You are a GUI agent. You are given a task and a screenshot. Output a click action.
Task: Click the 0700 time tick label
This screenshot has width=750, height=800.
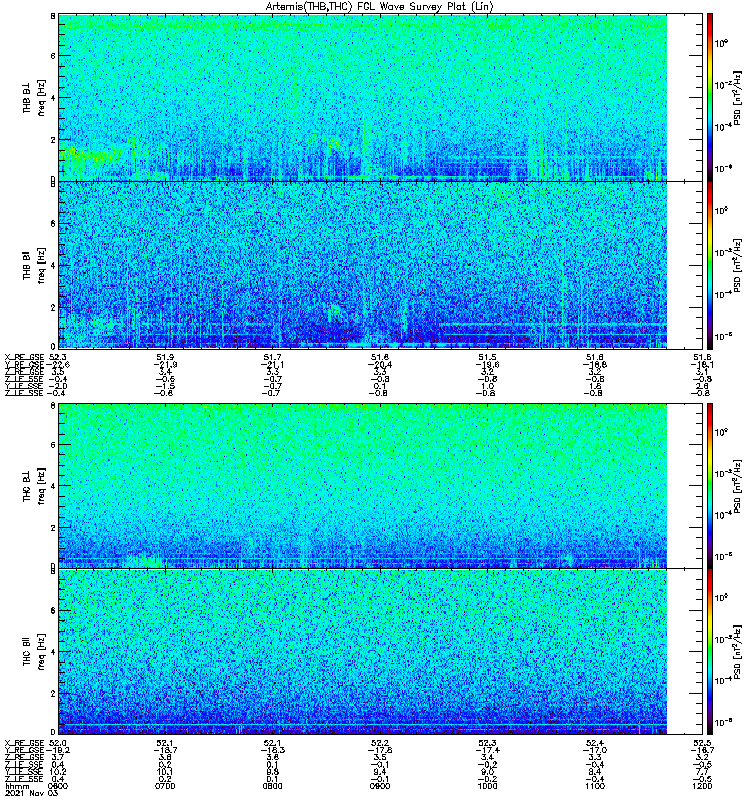(165, 786)
